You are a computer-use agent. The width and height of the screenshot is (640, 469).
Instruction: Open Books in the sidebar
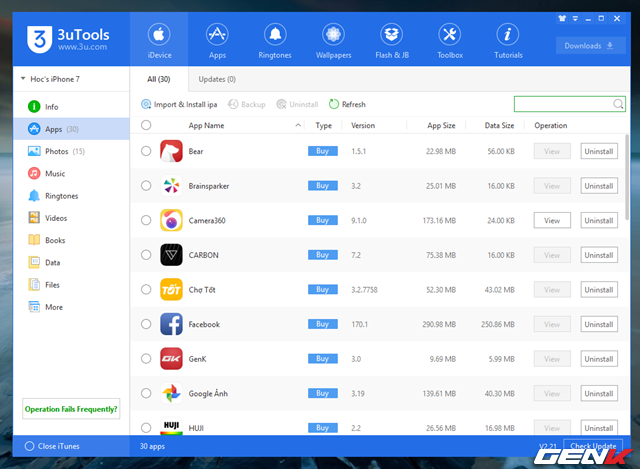tap(71, 240)
